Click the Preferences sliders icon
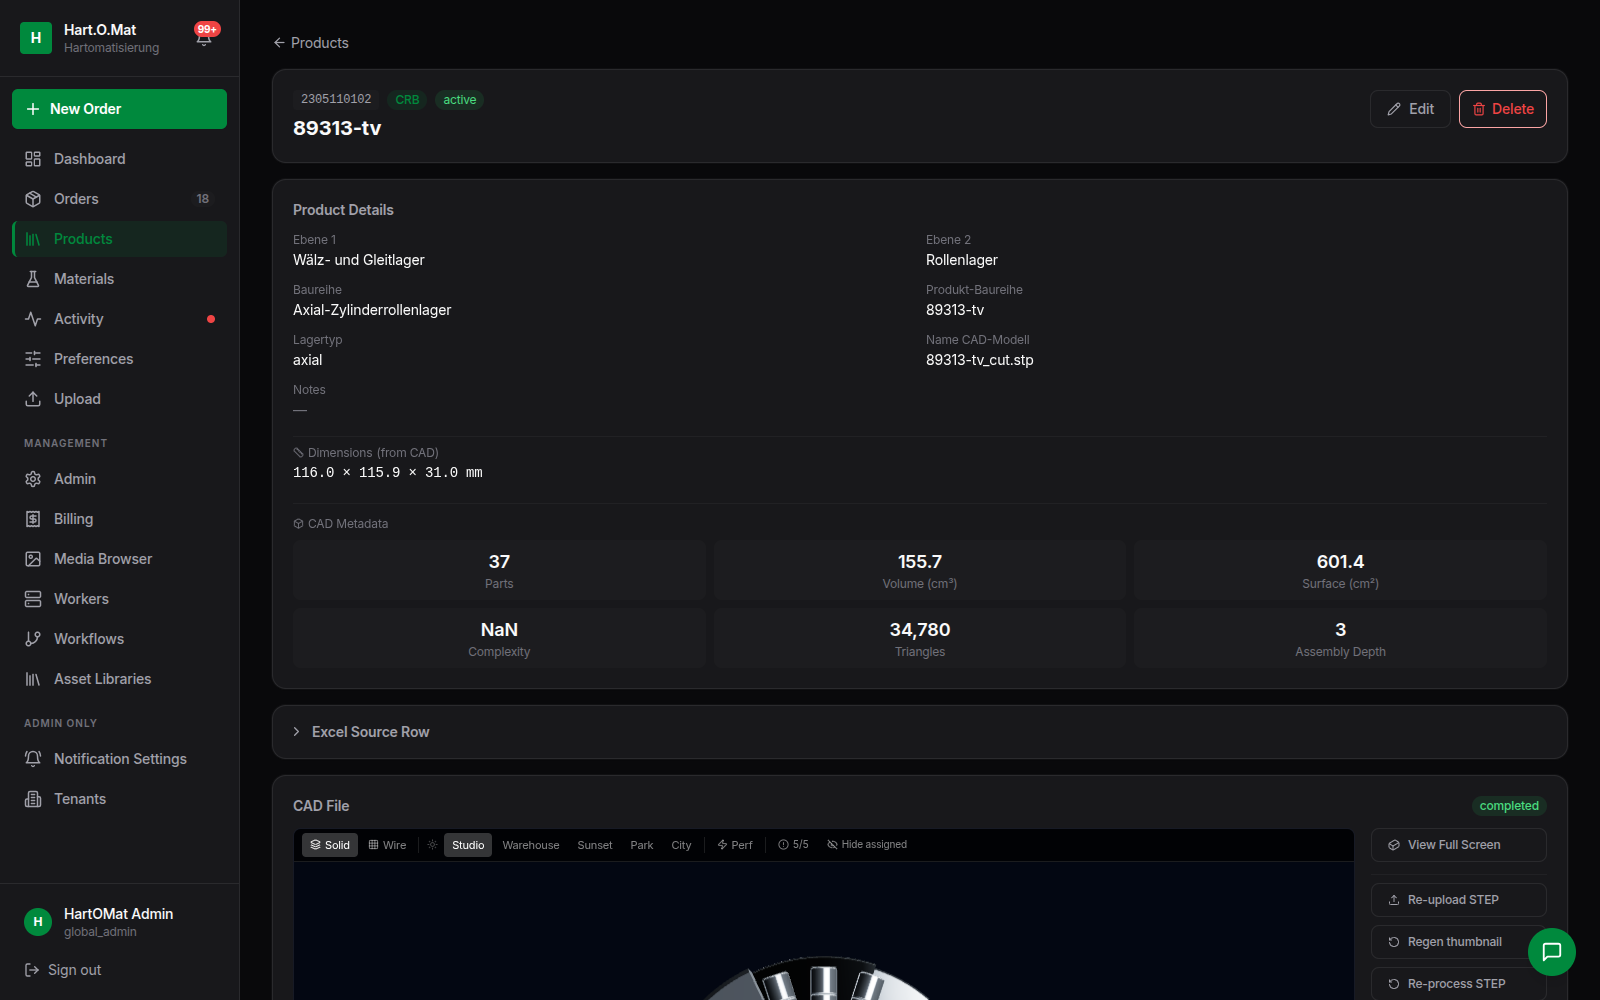Screen dimensions: 1600x1000 point(33,359)
